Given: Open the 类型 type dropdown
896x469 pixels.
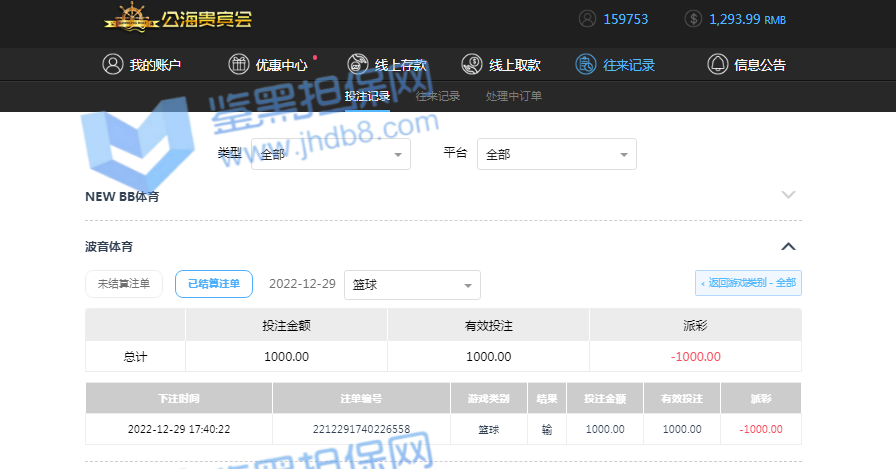Looking at the screenshot, I should tap(330, 154).
